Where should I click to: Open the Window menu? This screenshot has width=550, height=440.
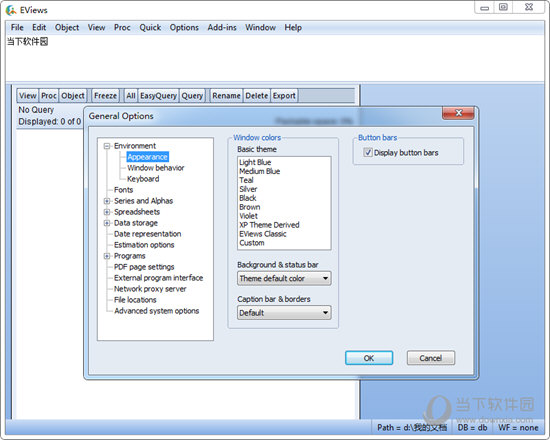pyautogui.click(x=260, y=27)
